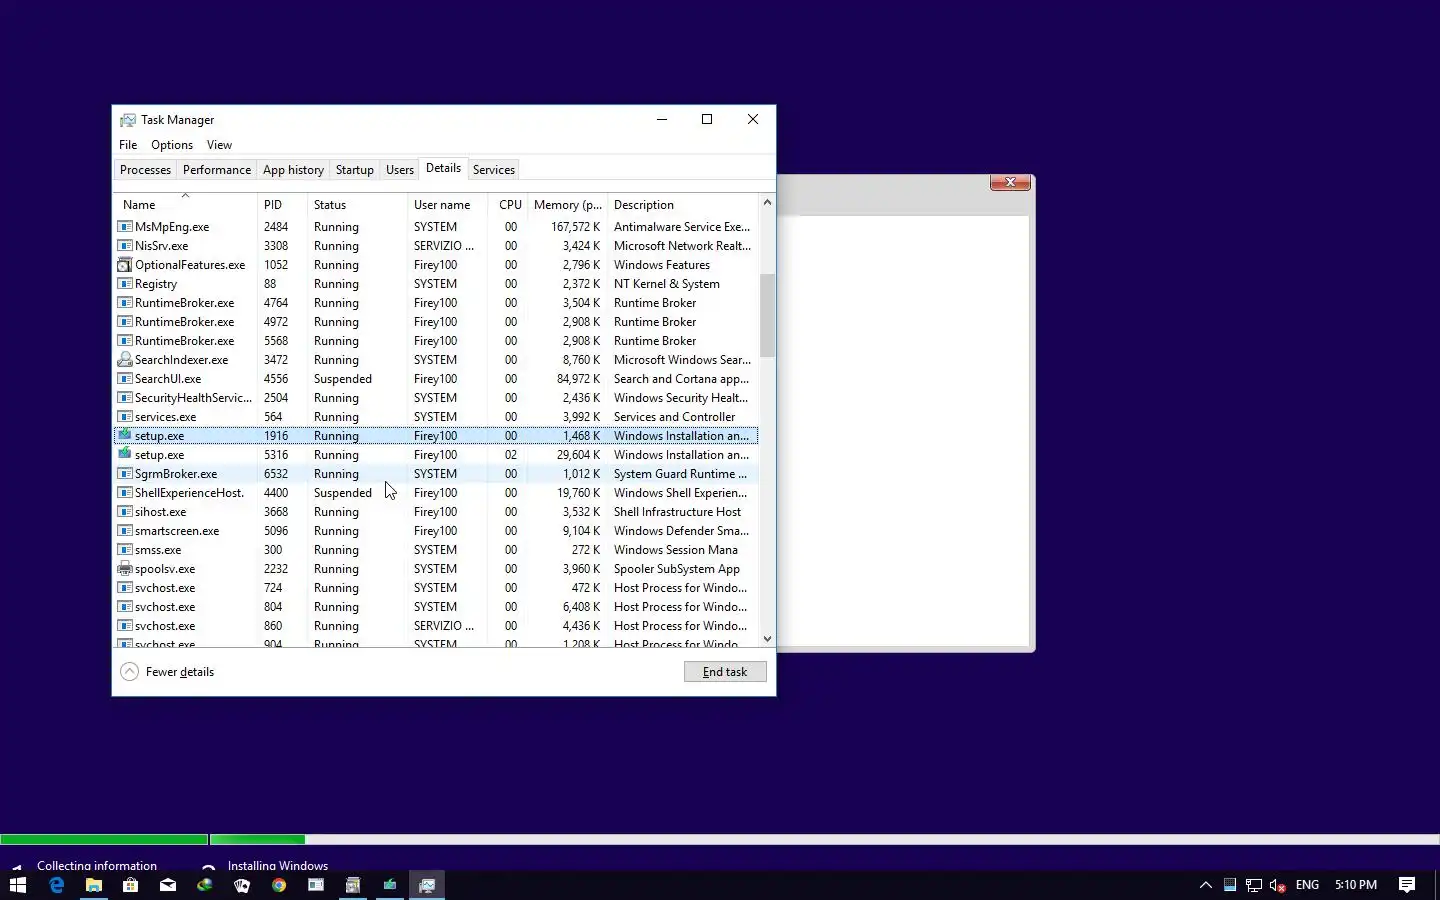This screenshot has height=900, width=1440.
Task: Click icon of setup.exe PID 5316
Action: [x=125, y=455]
